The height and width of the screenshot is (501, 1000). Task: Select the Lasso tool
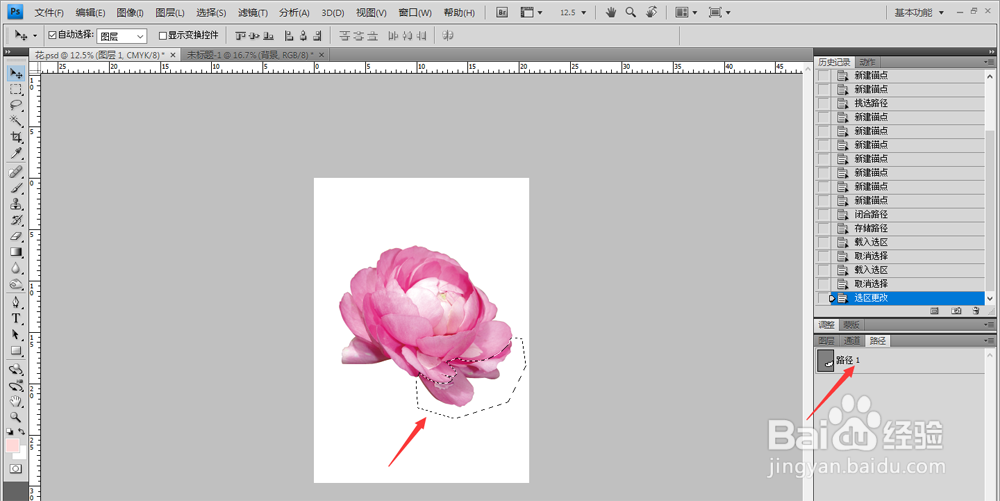coord(16,105)
